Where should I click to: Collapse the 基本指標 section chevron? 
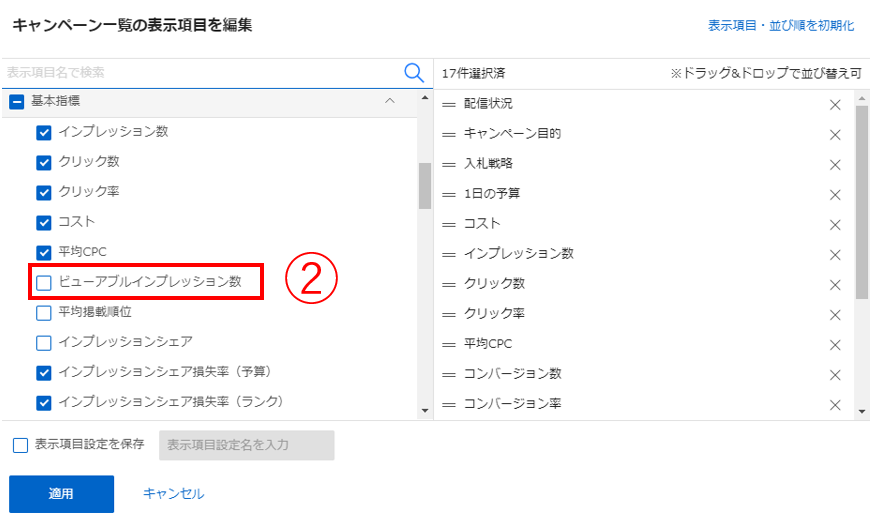390,101
